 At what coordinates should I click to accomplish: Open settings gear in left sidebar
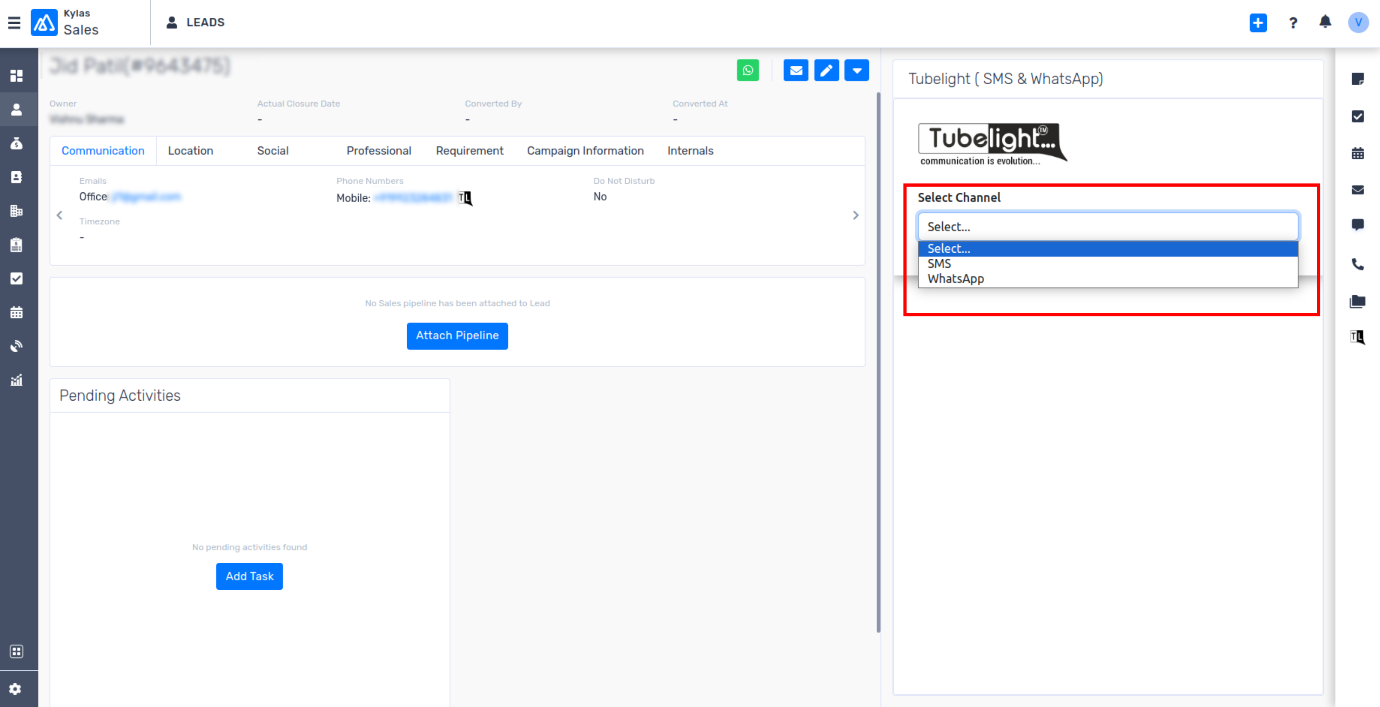point(16,689)
